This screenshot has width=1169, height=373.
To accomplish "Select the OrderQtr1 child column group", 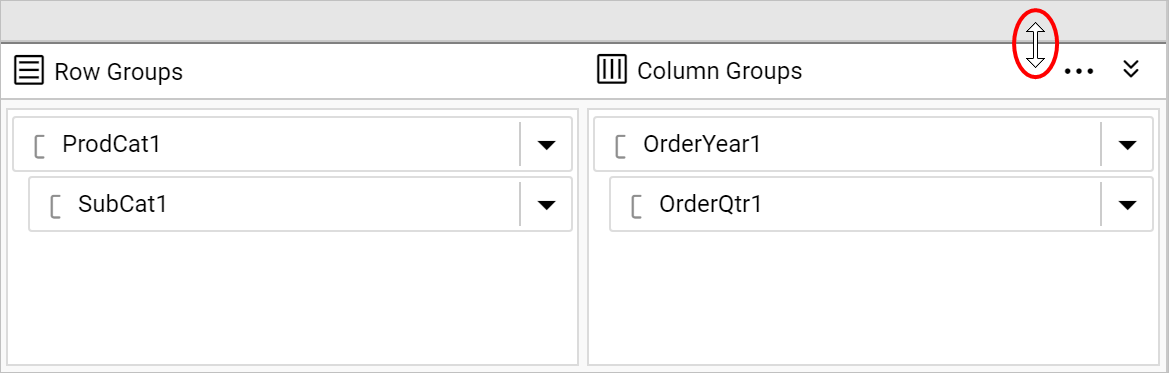I will pos(881,204).
